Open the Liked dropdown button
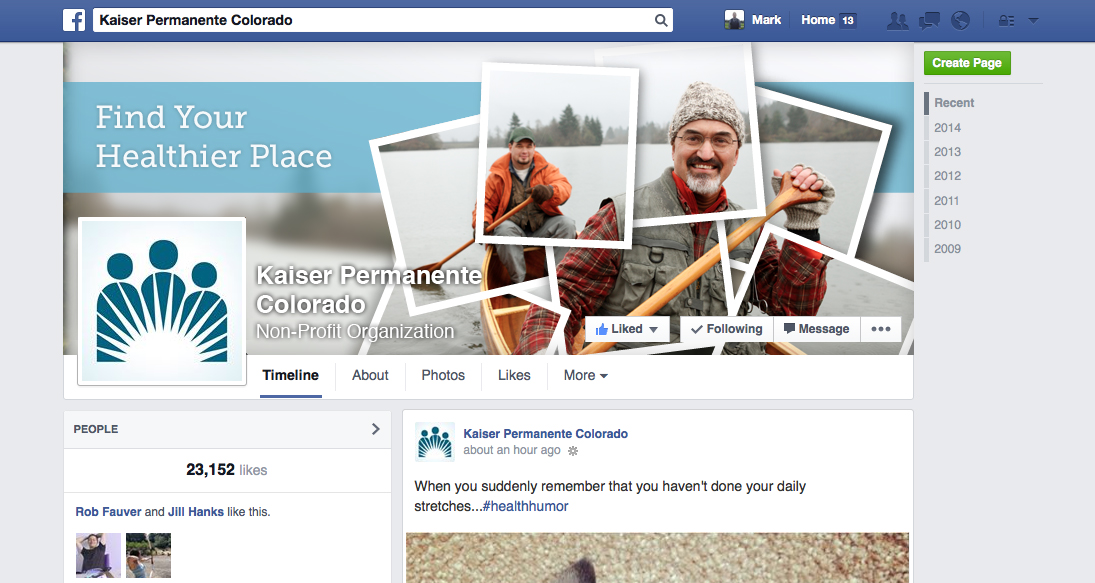Viewport: 1095px width, 583px height. pos(627,329)
